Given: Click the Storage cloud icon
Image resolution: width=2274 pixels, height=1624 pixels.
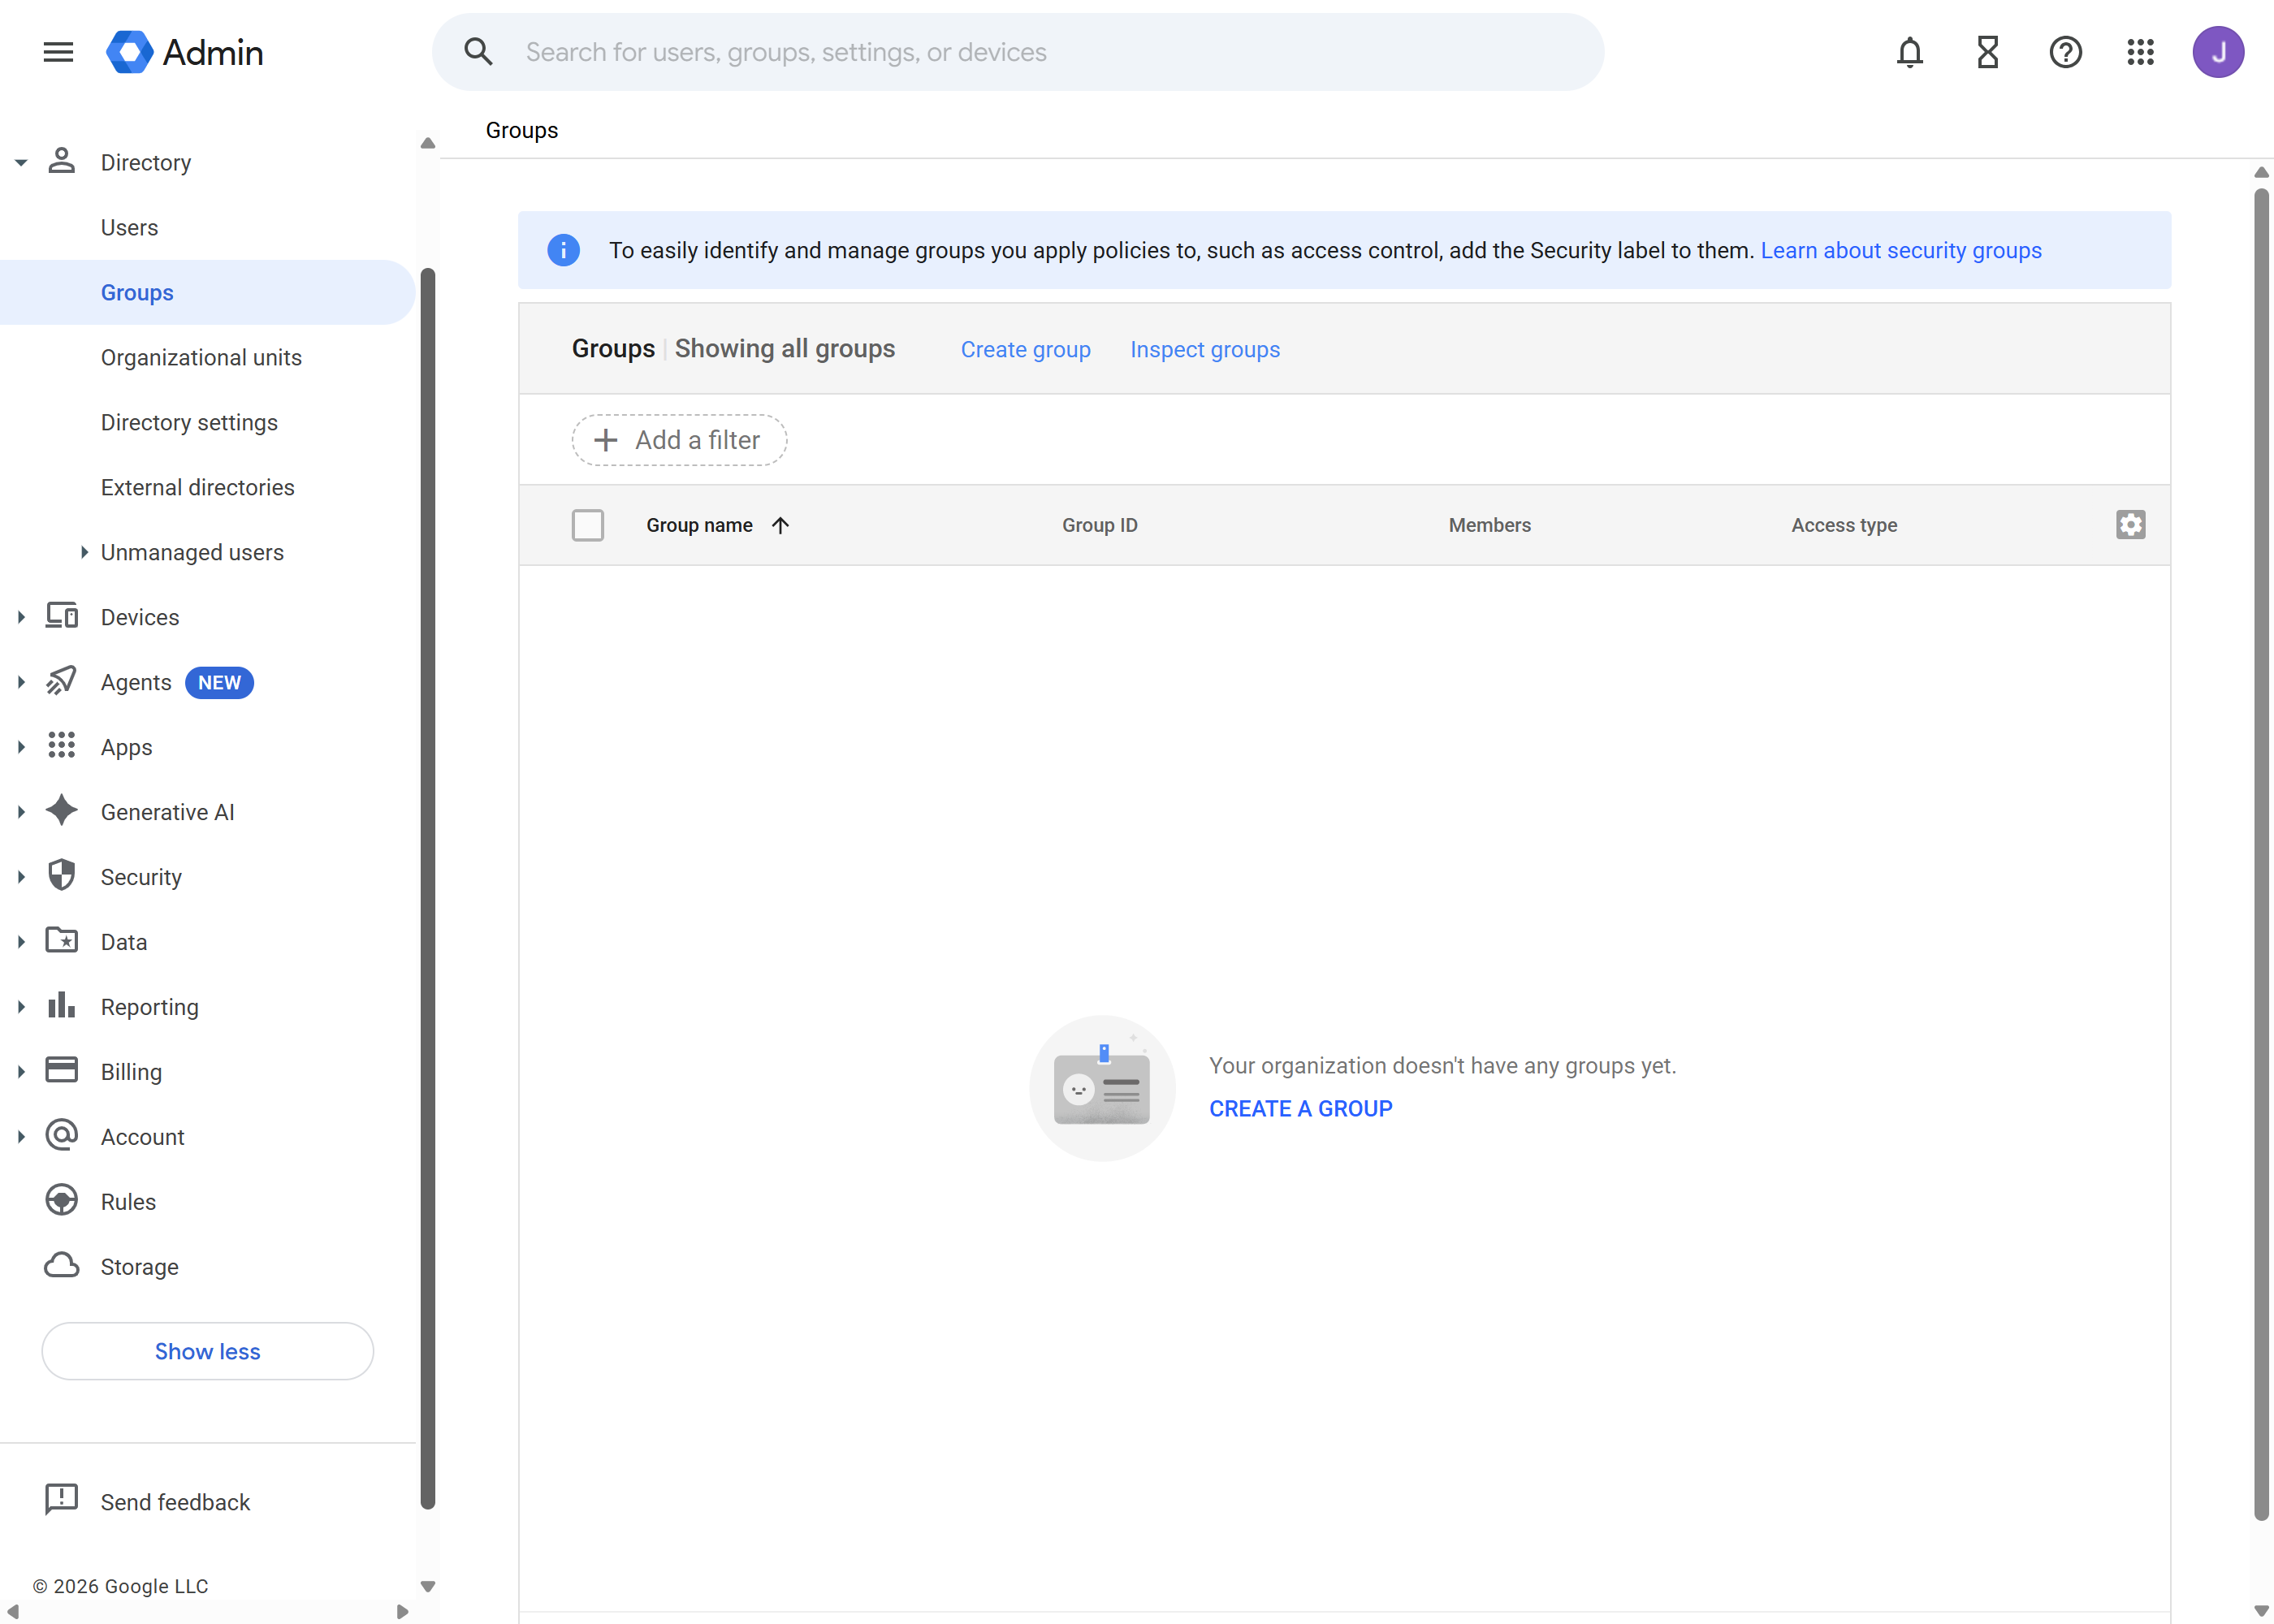Looking at the screenshot, I should 62,1266.
